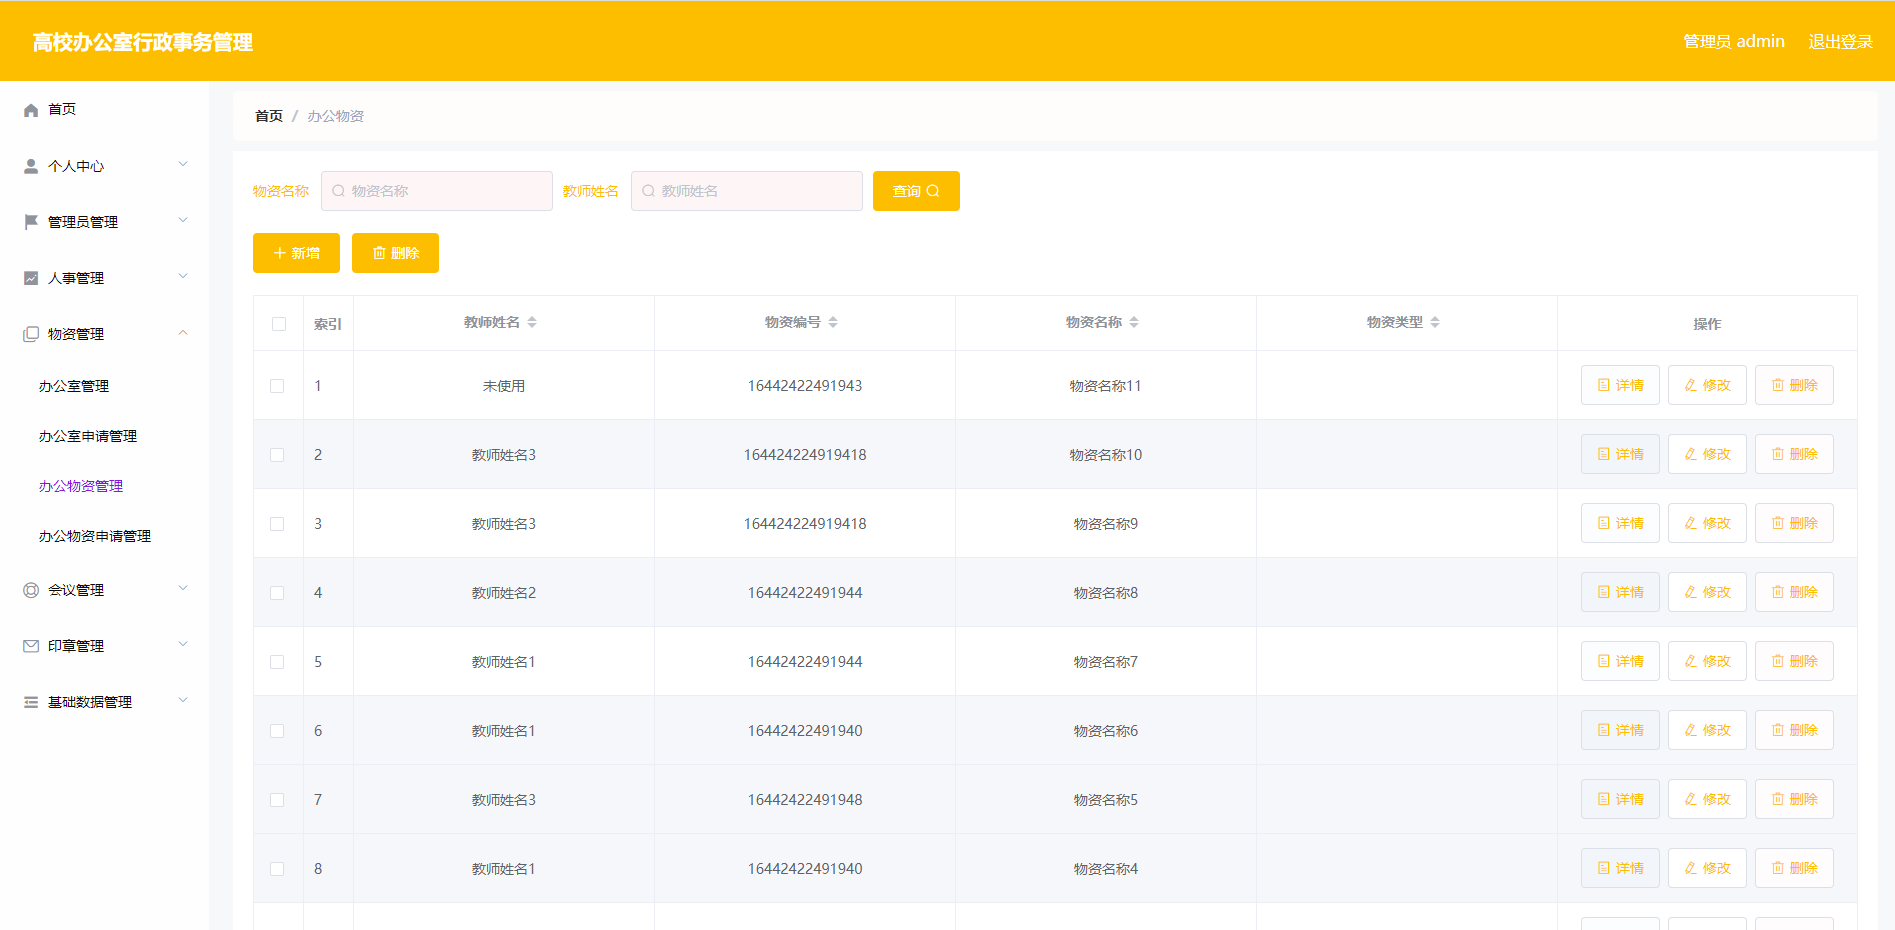Go to 首页 in the sidebar
This screenshot has width=1895, height=930.
coord(62,109)
